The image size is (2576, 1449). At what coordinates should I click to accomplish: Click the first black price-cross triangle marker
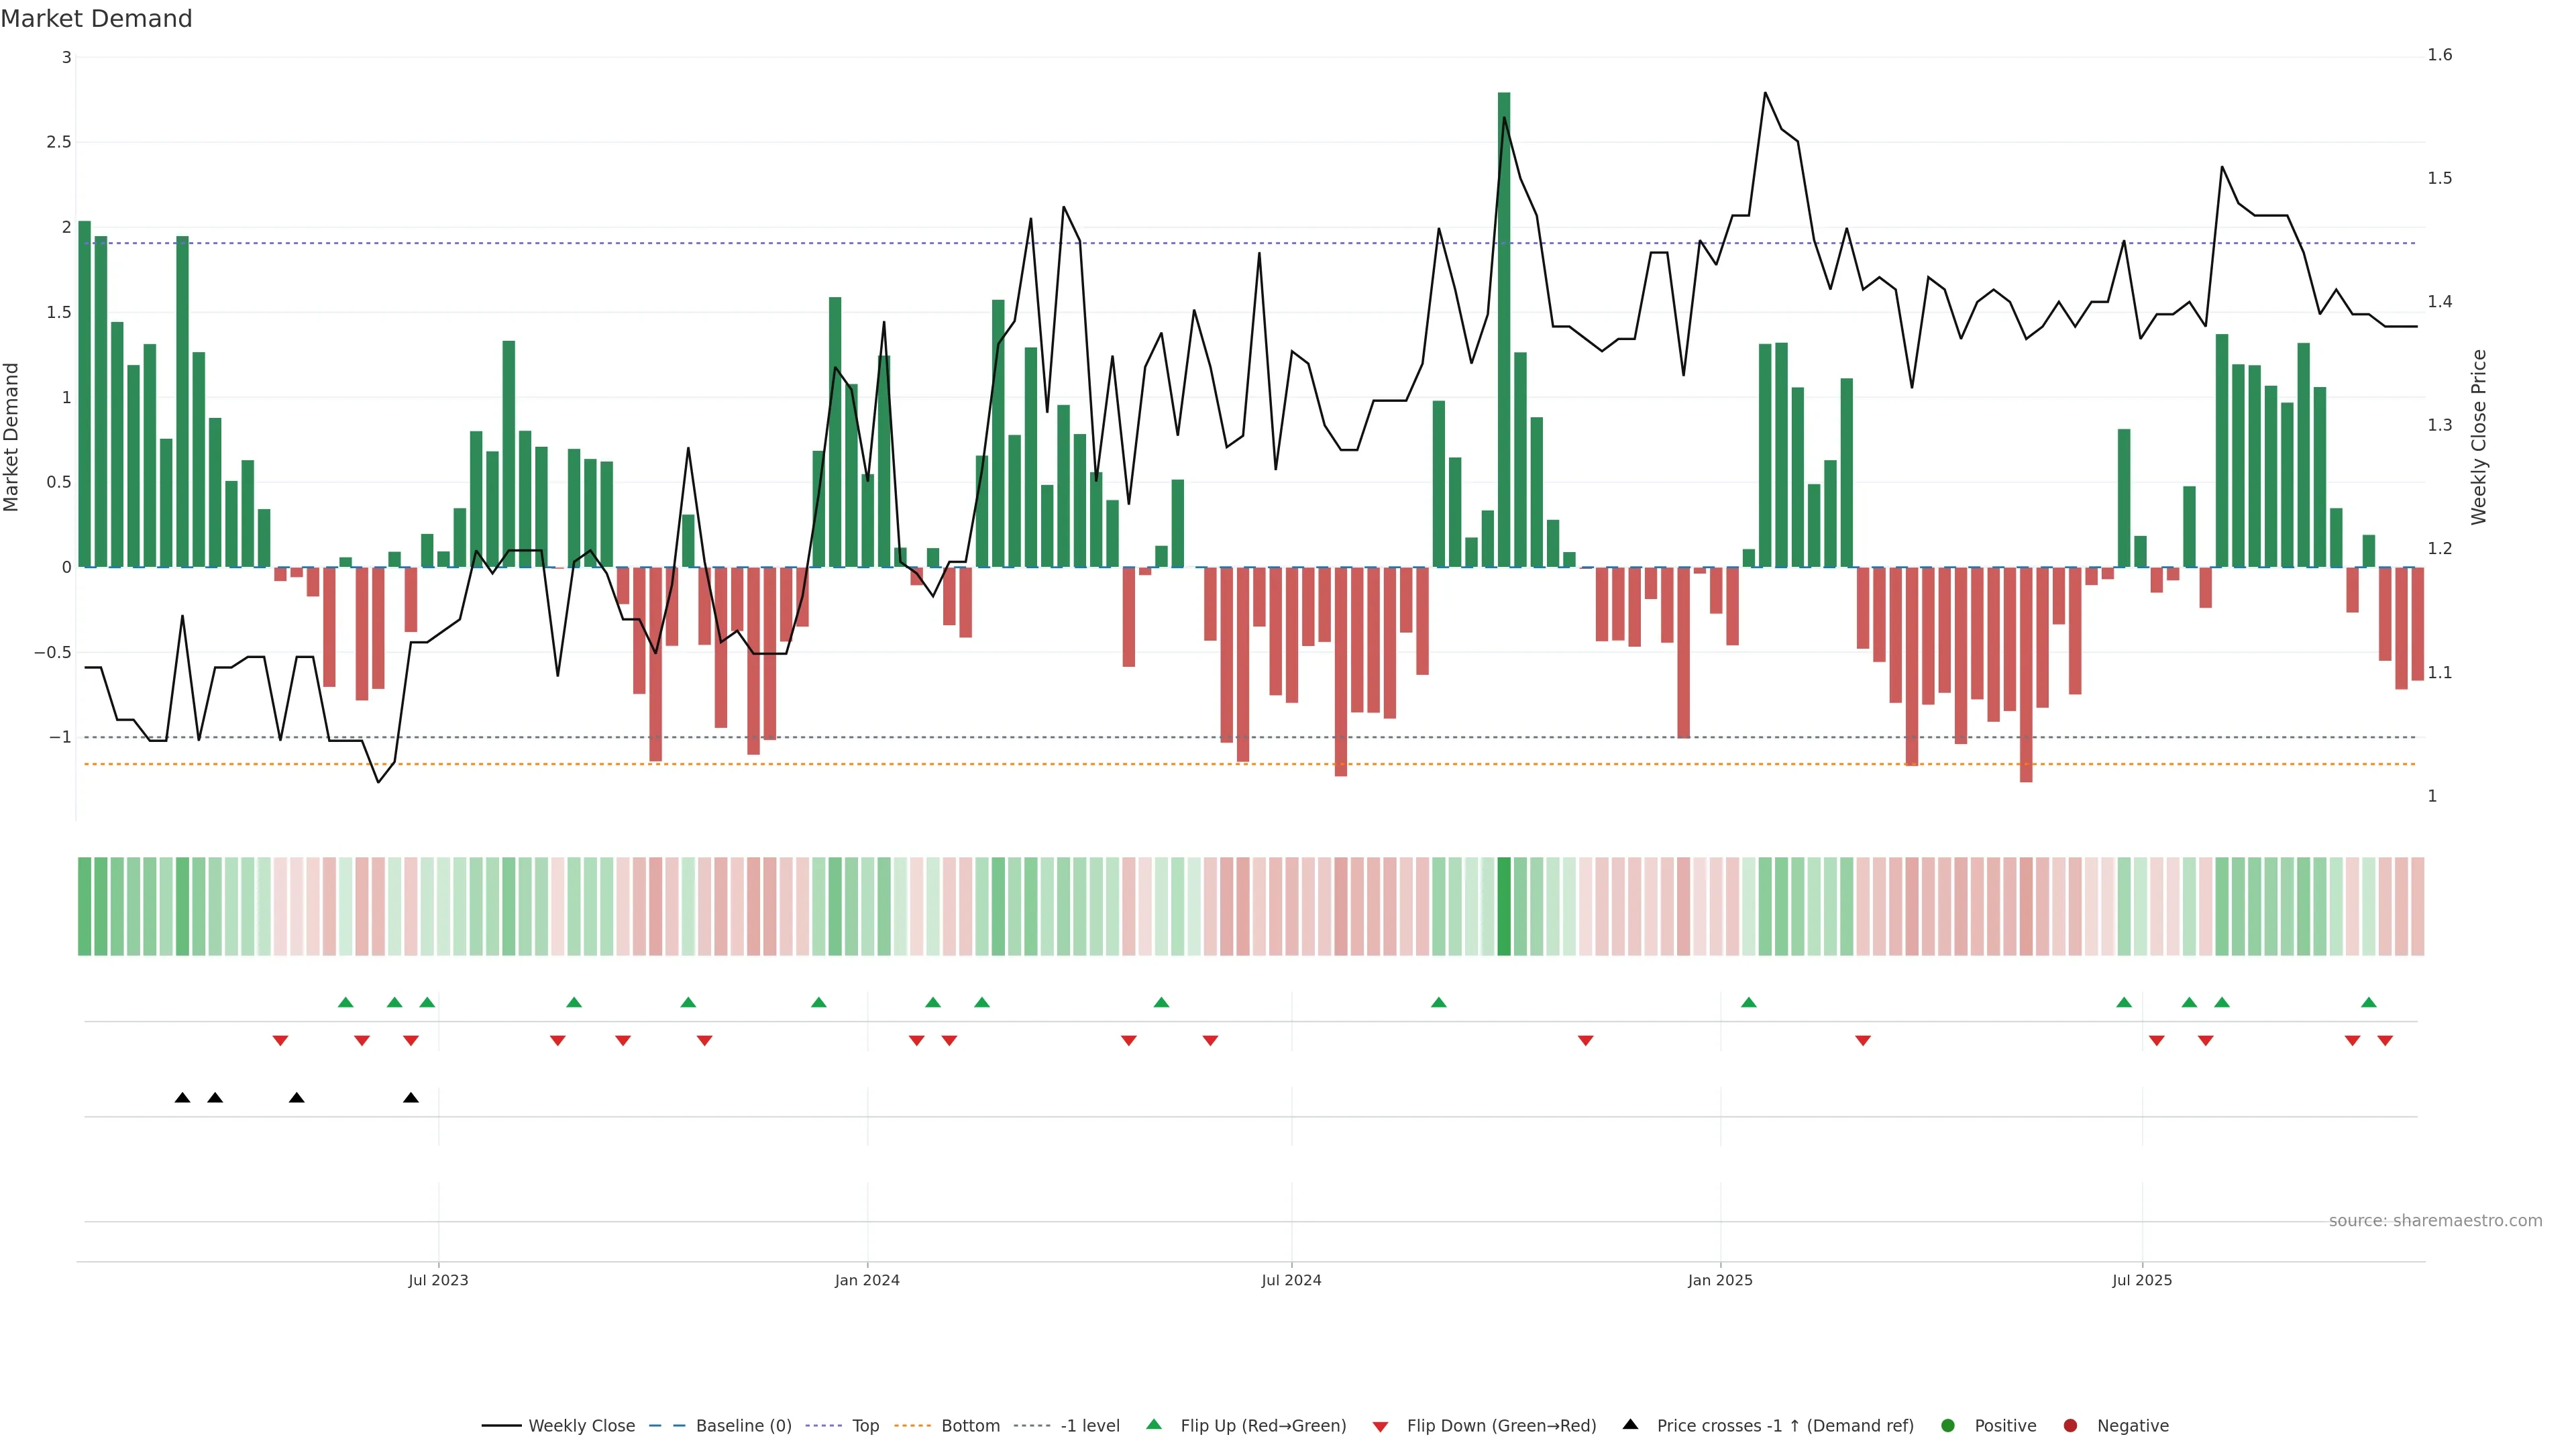[x=182, y=1098]
